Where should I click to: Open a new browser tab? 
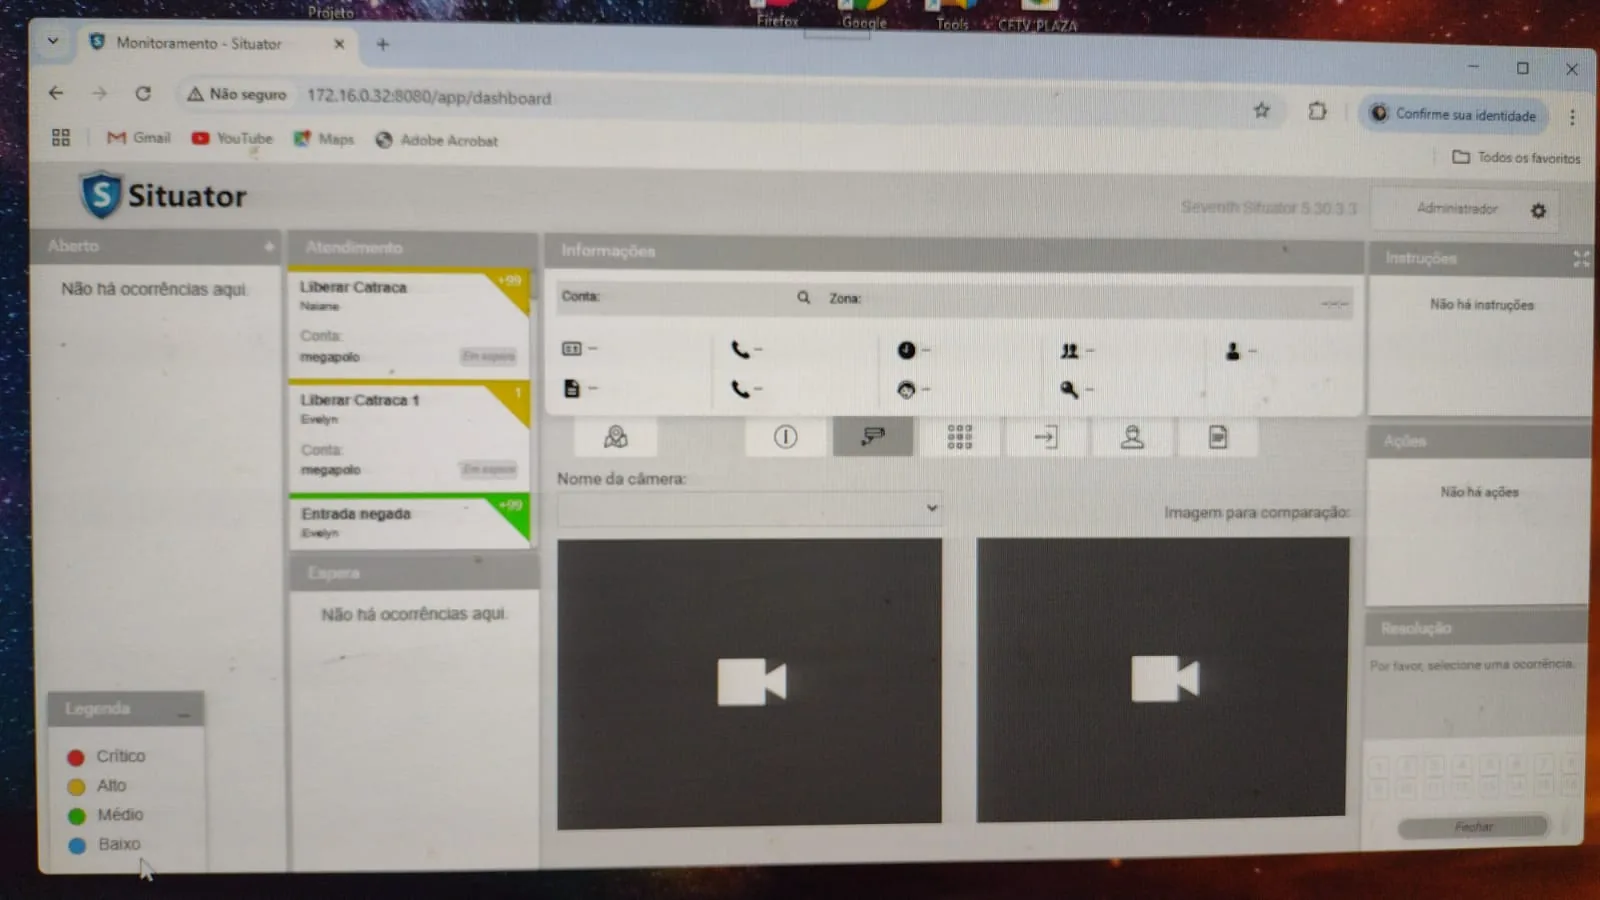383,44
